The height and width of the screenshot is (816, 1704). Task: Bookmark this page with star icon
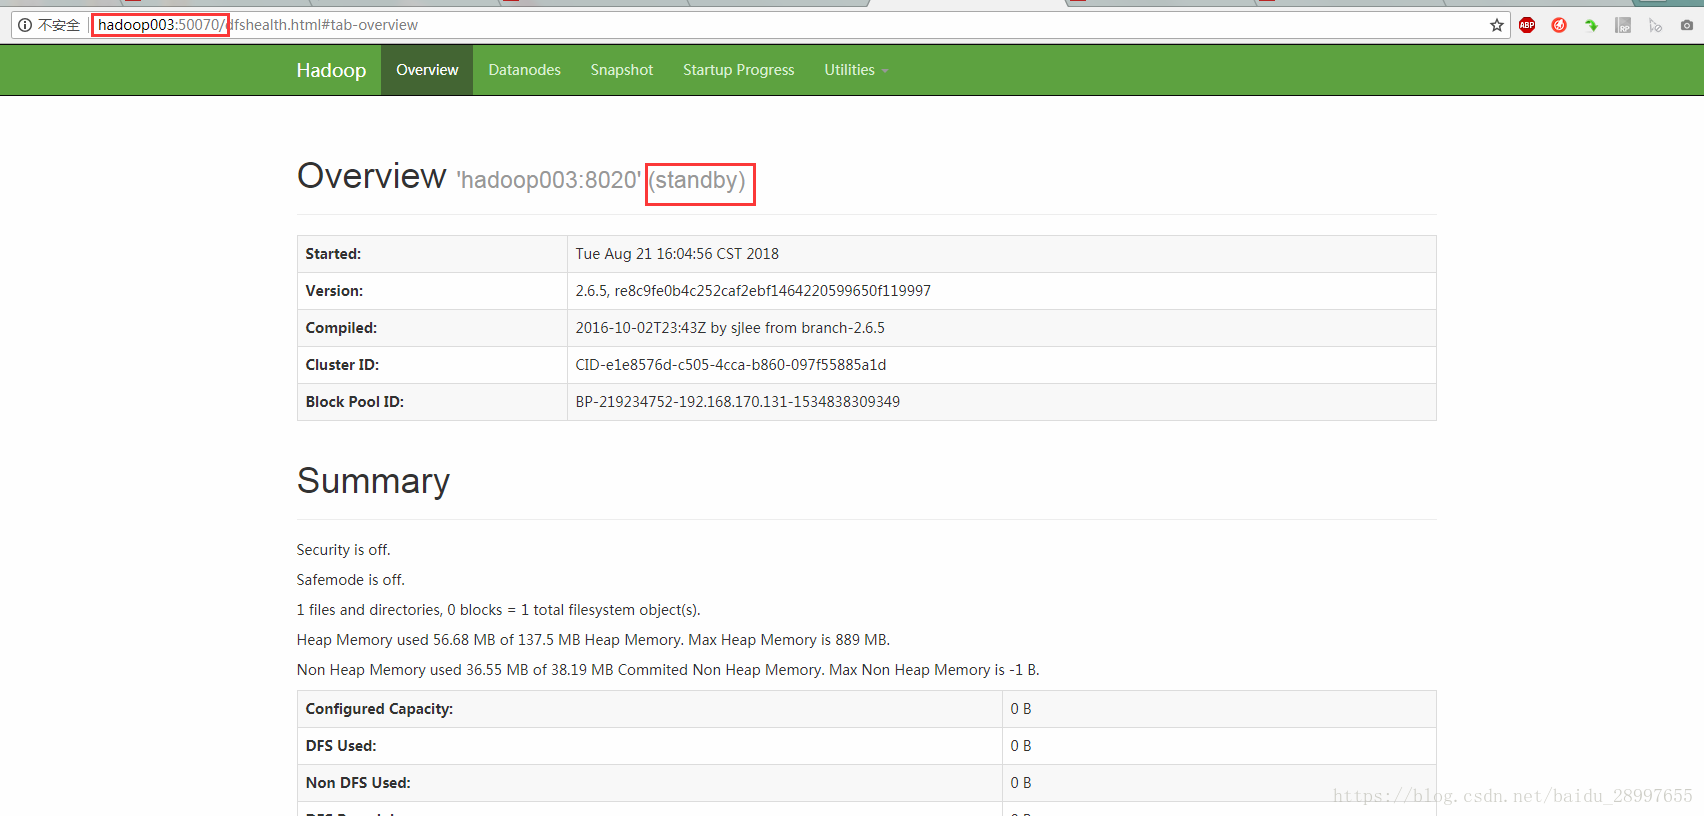pyautogui.click(x=1497, y=25)
